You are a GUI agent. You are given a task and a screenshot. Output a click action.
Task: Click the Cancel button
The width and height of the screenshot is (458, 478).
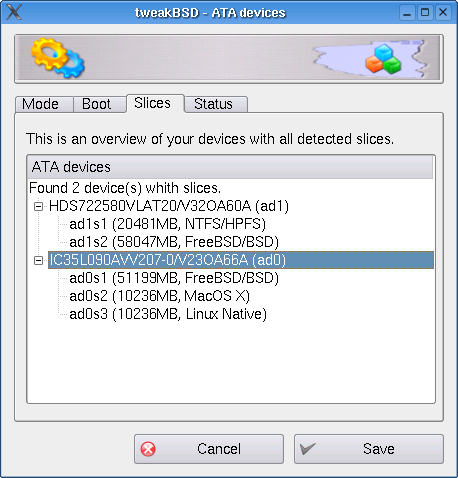(x=209, y=449)
